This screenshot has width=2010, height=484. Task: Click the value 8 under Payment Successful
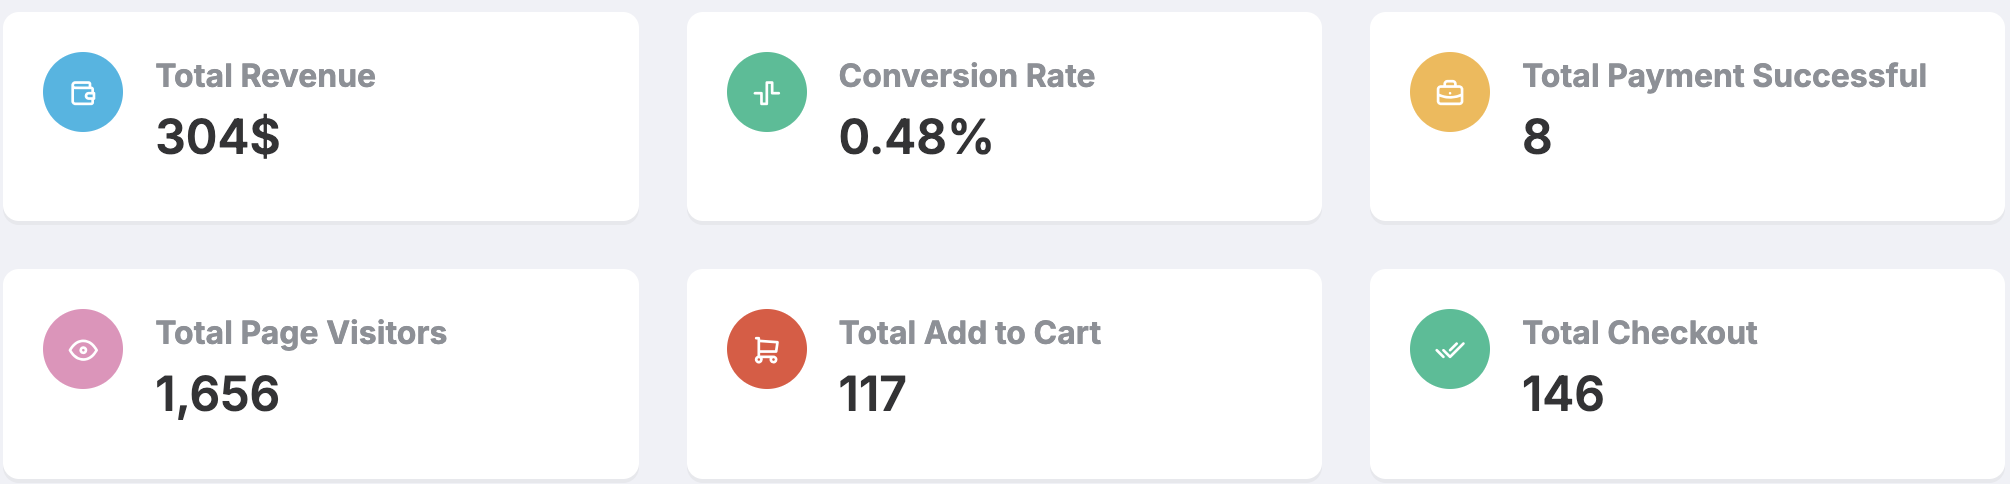click(x=1537, y=137)
